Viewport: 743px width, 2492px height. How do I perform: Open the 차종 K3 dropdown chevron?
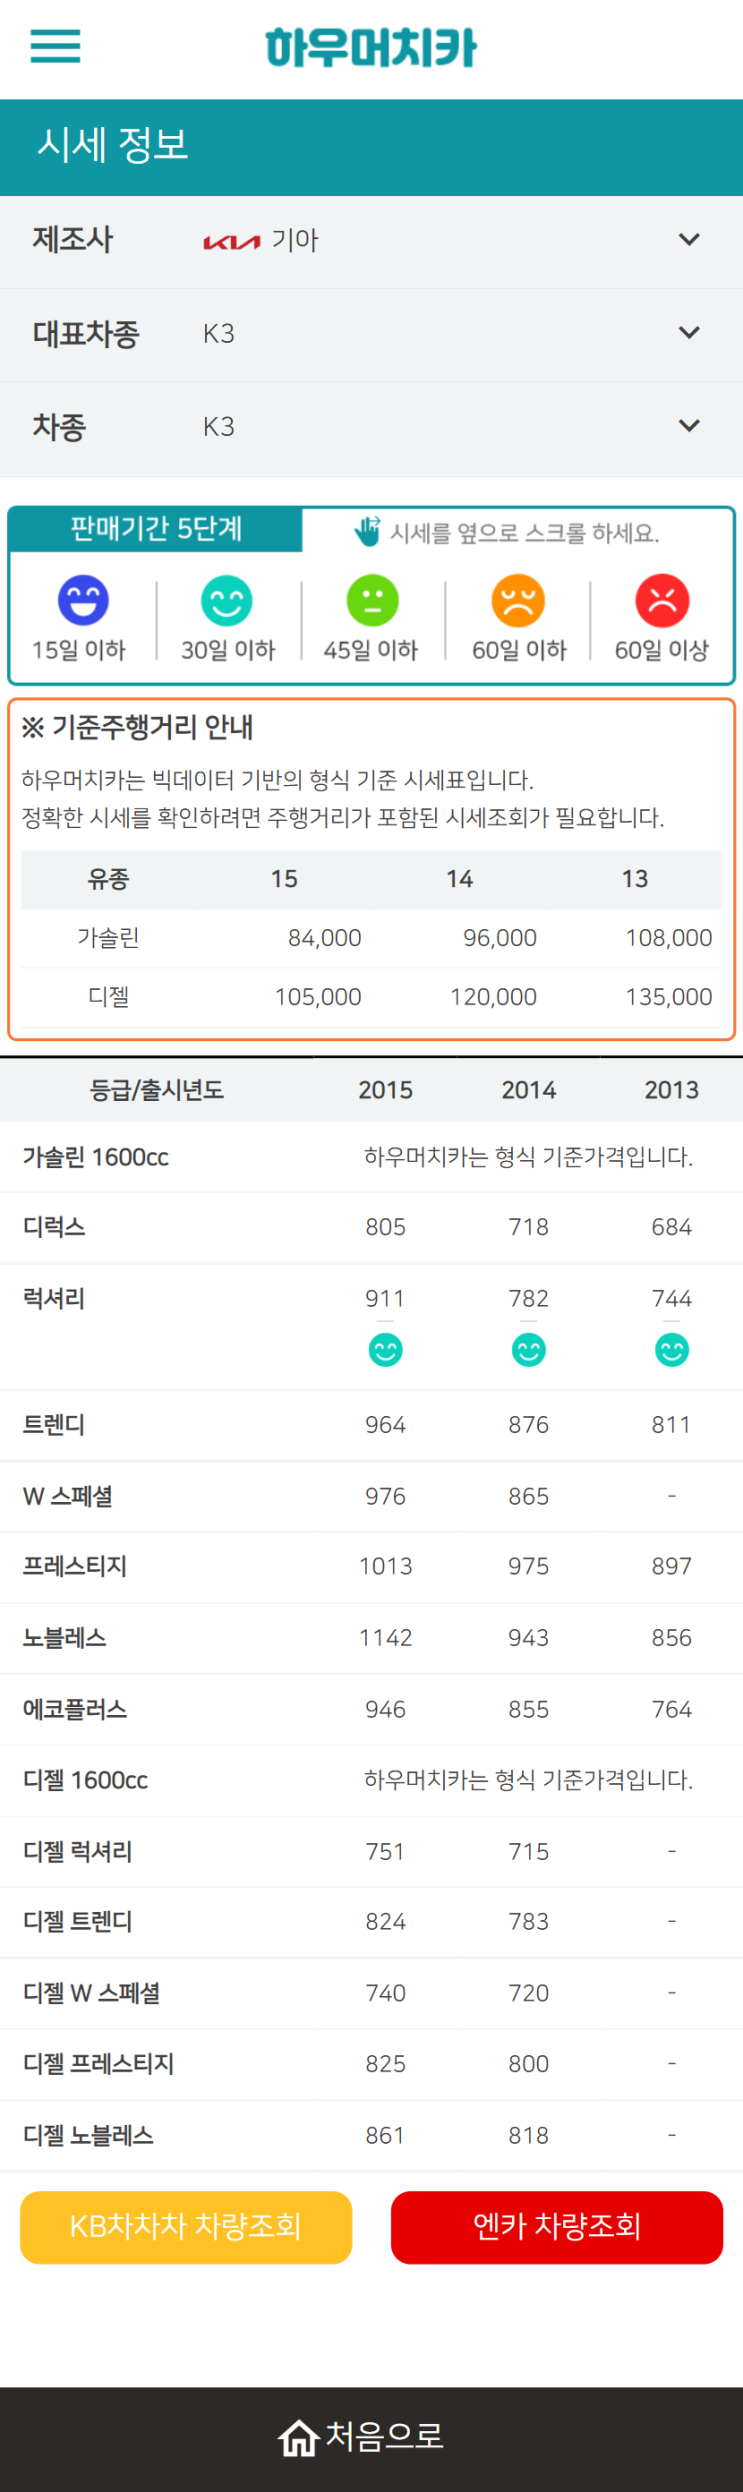(x=689, y=426)
